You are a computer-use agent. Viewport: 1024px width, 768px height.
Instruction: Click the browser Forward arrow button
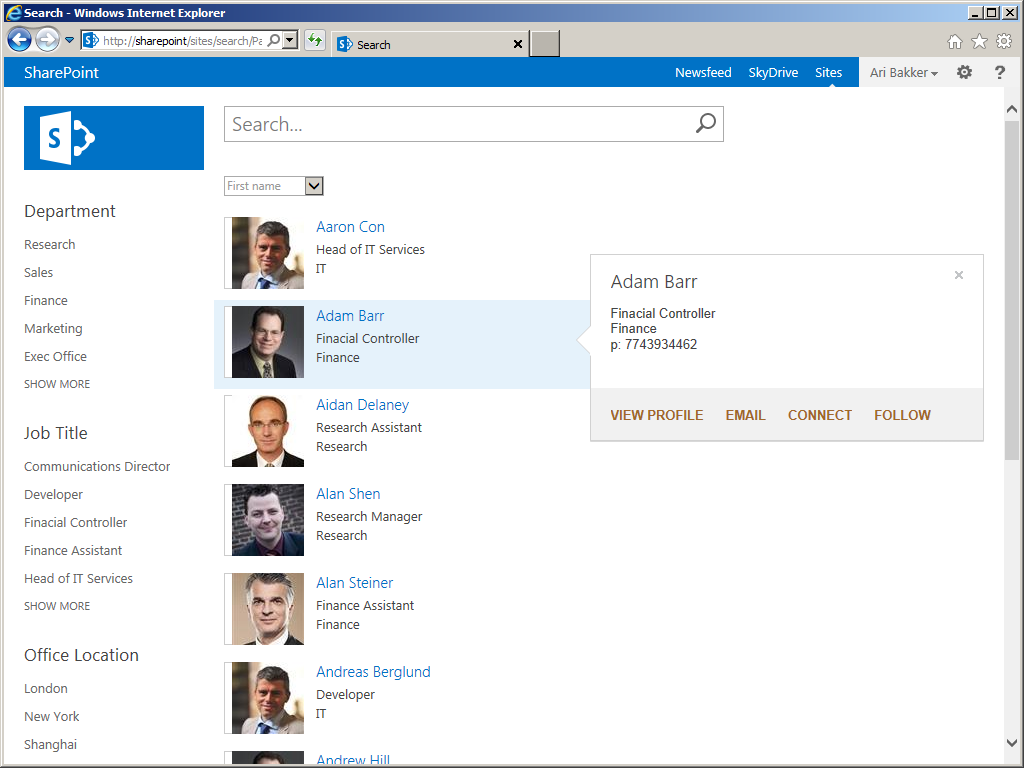(x=47, y=40)
